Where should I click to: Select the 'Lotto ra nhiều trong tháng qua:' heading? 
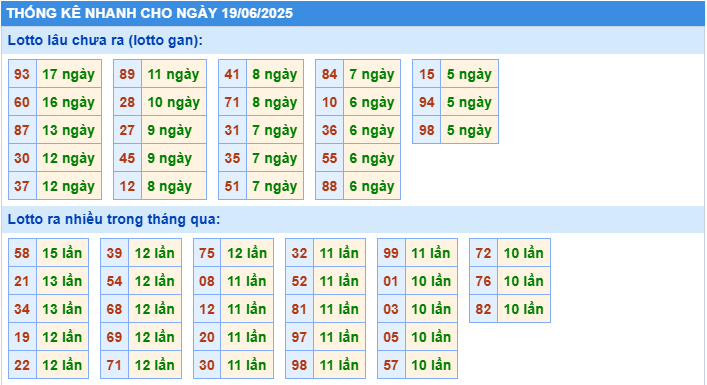114,219
